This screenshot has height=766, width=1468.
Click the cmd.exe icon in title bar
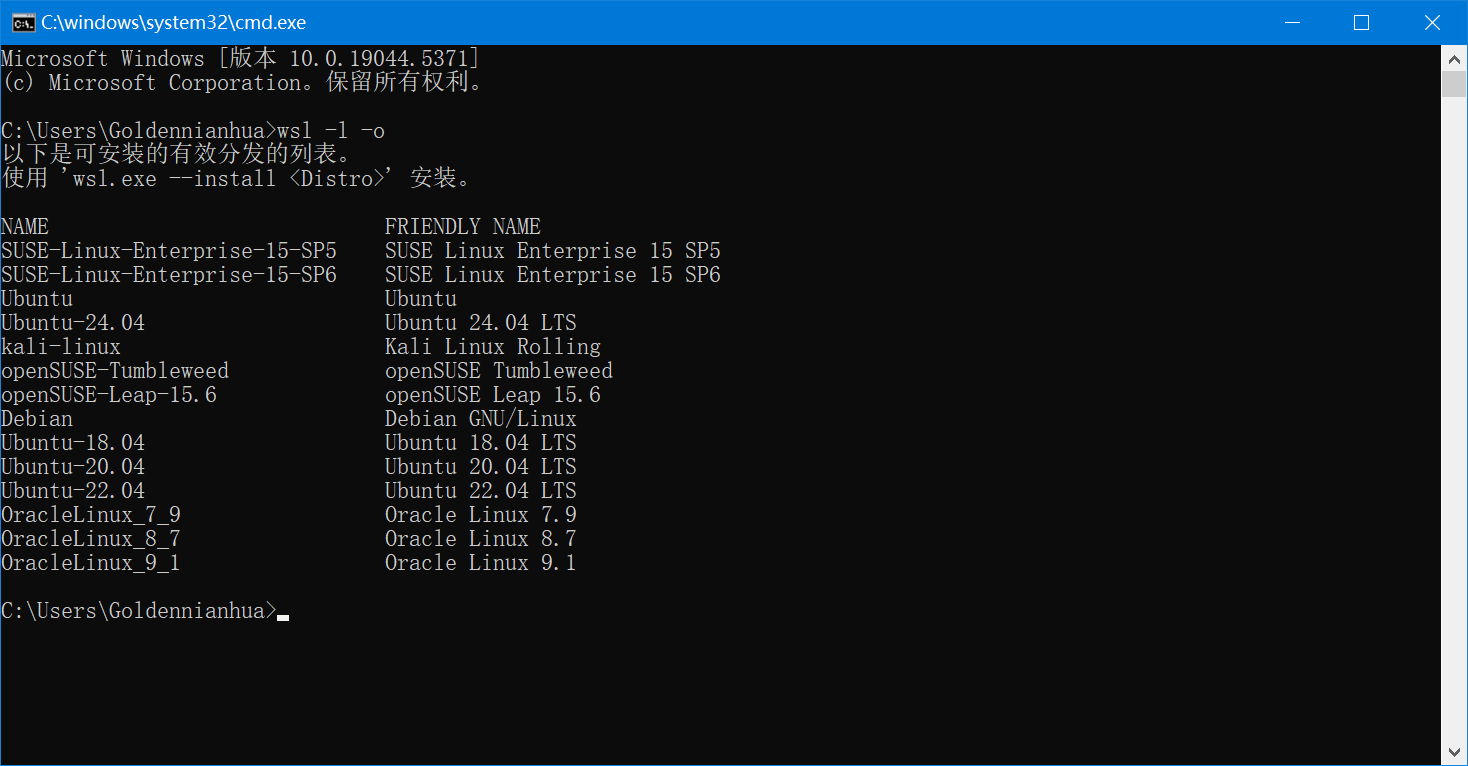click(x=22, y=22)
